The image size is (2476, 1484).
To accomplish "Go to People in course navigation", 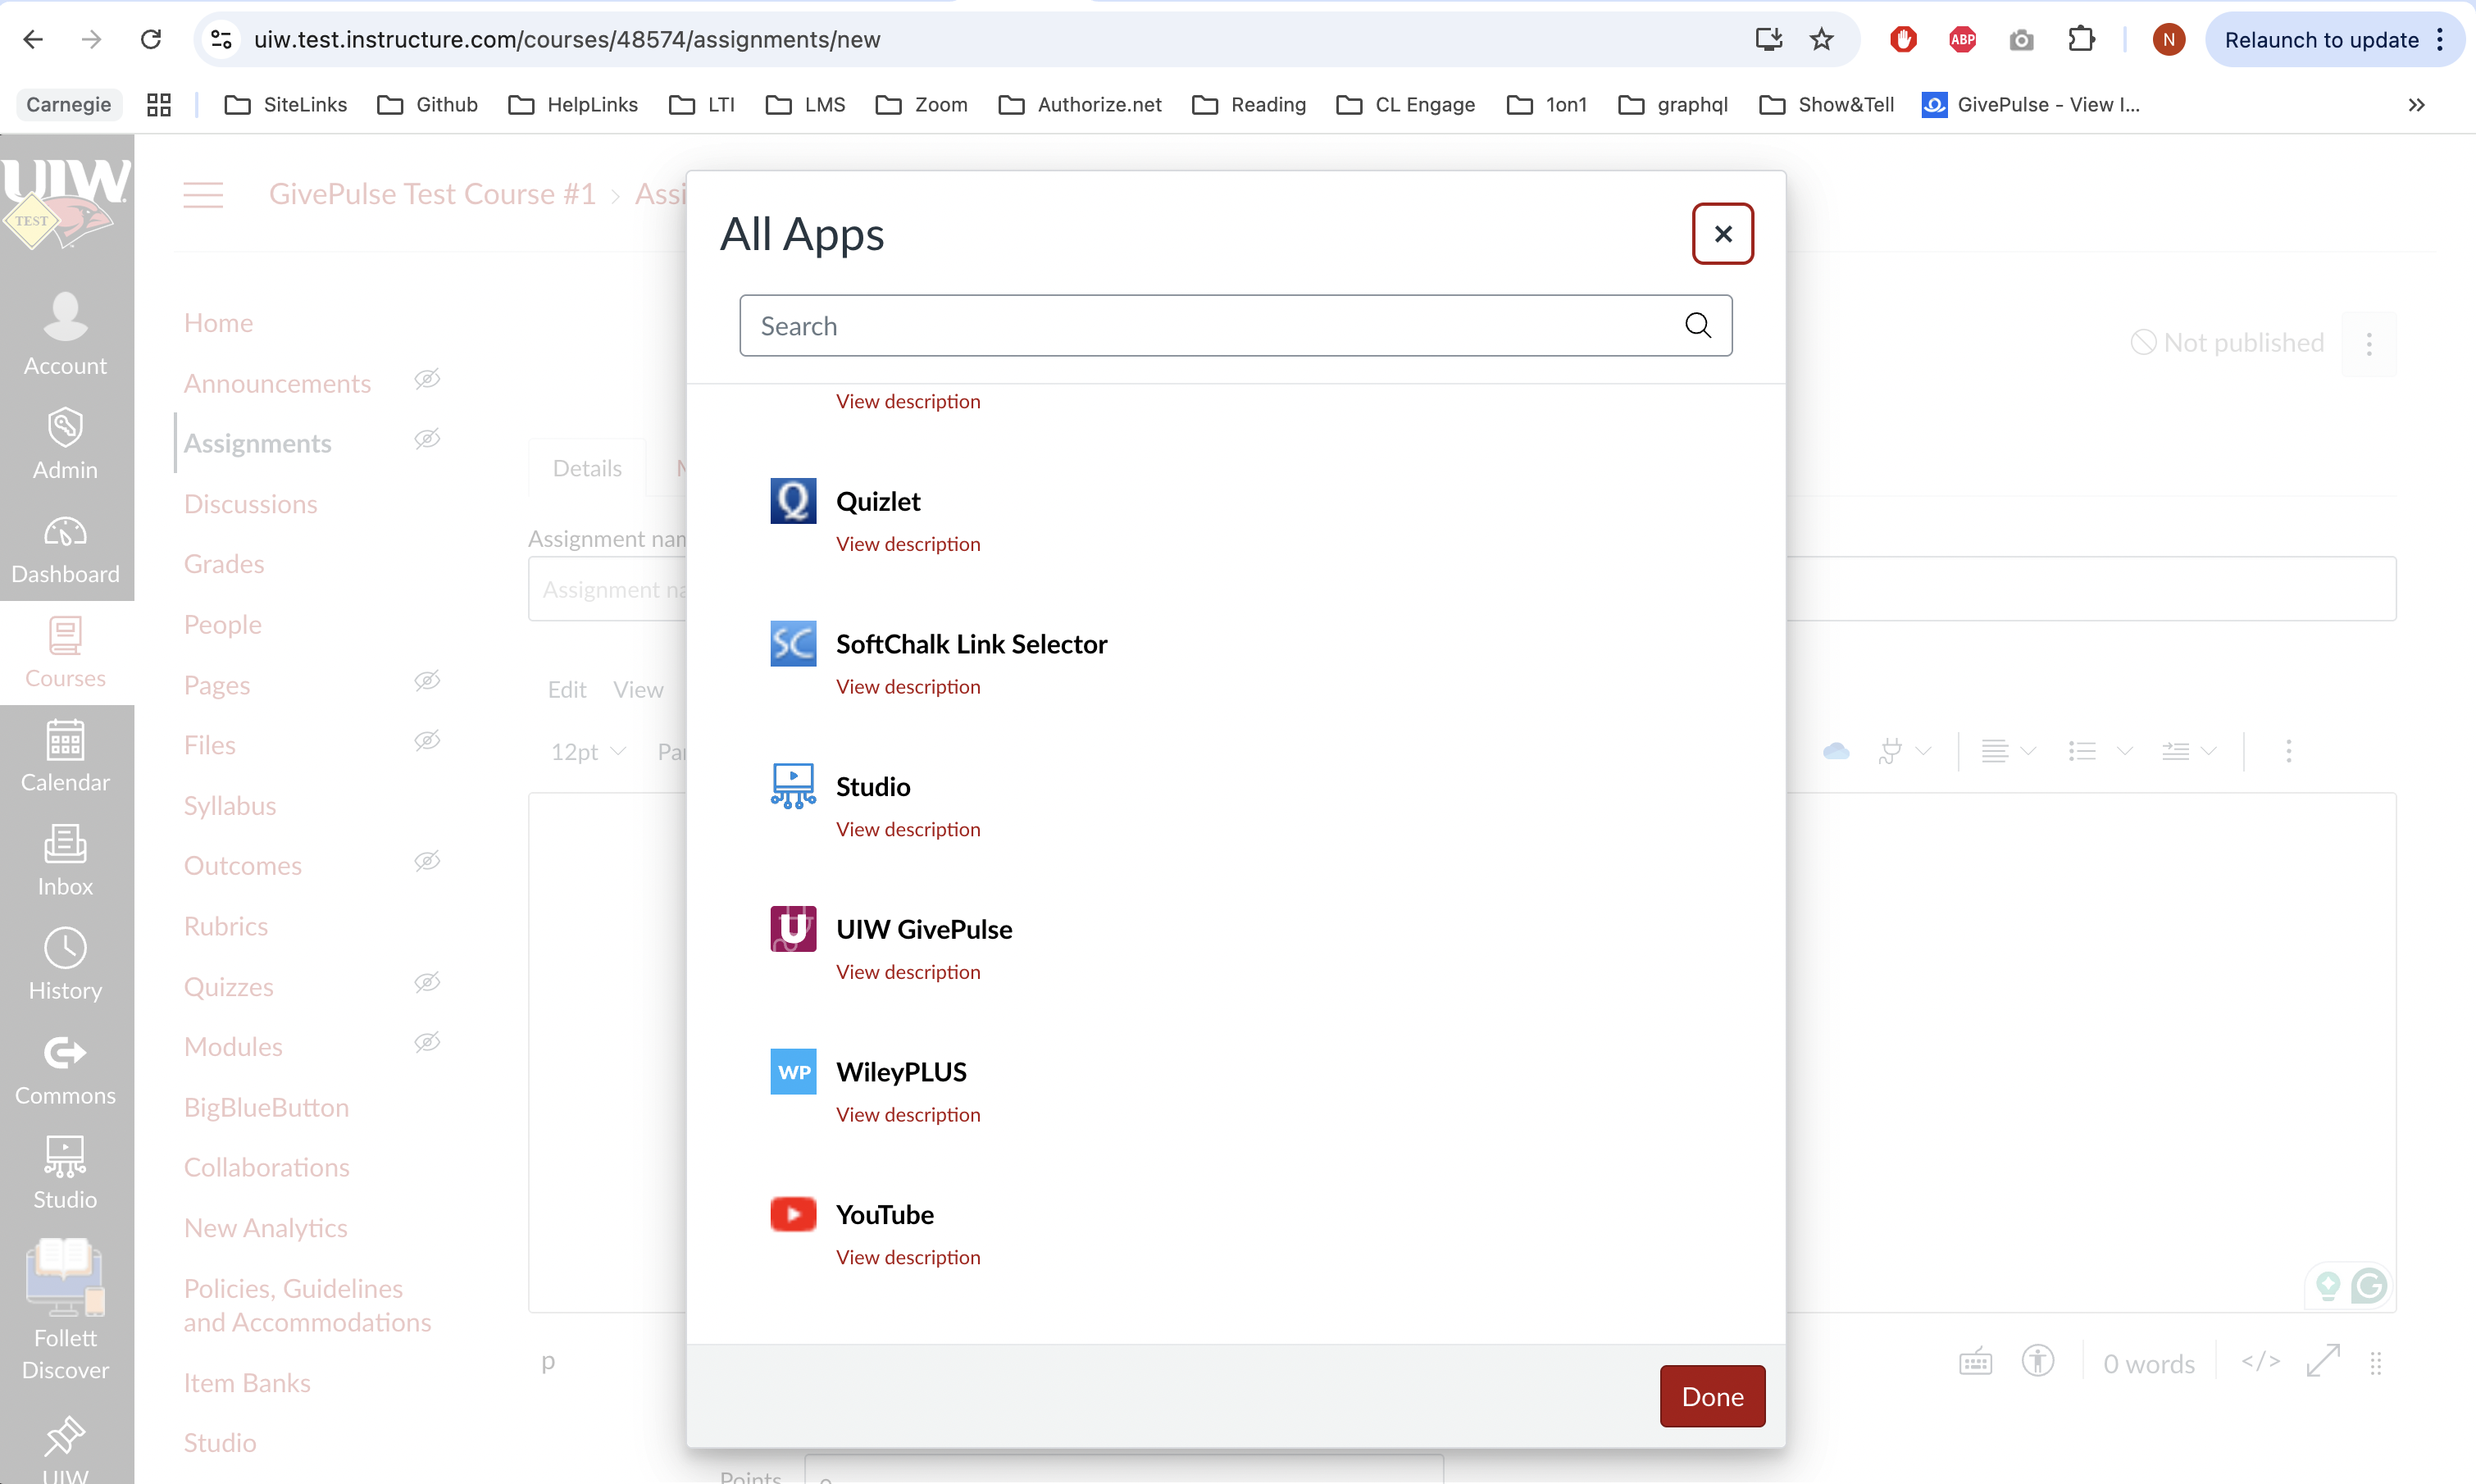I will pos(223,624).
